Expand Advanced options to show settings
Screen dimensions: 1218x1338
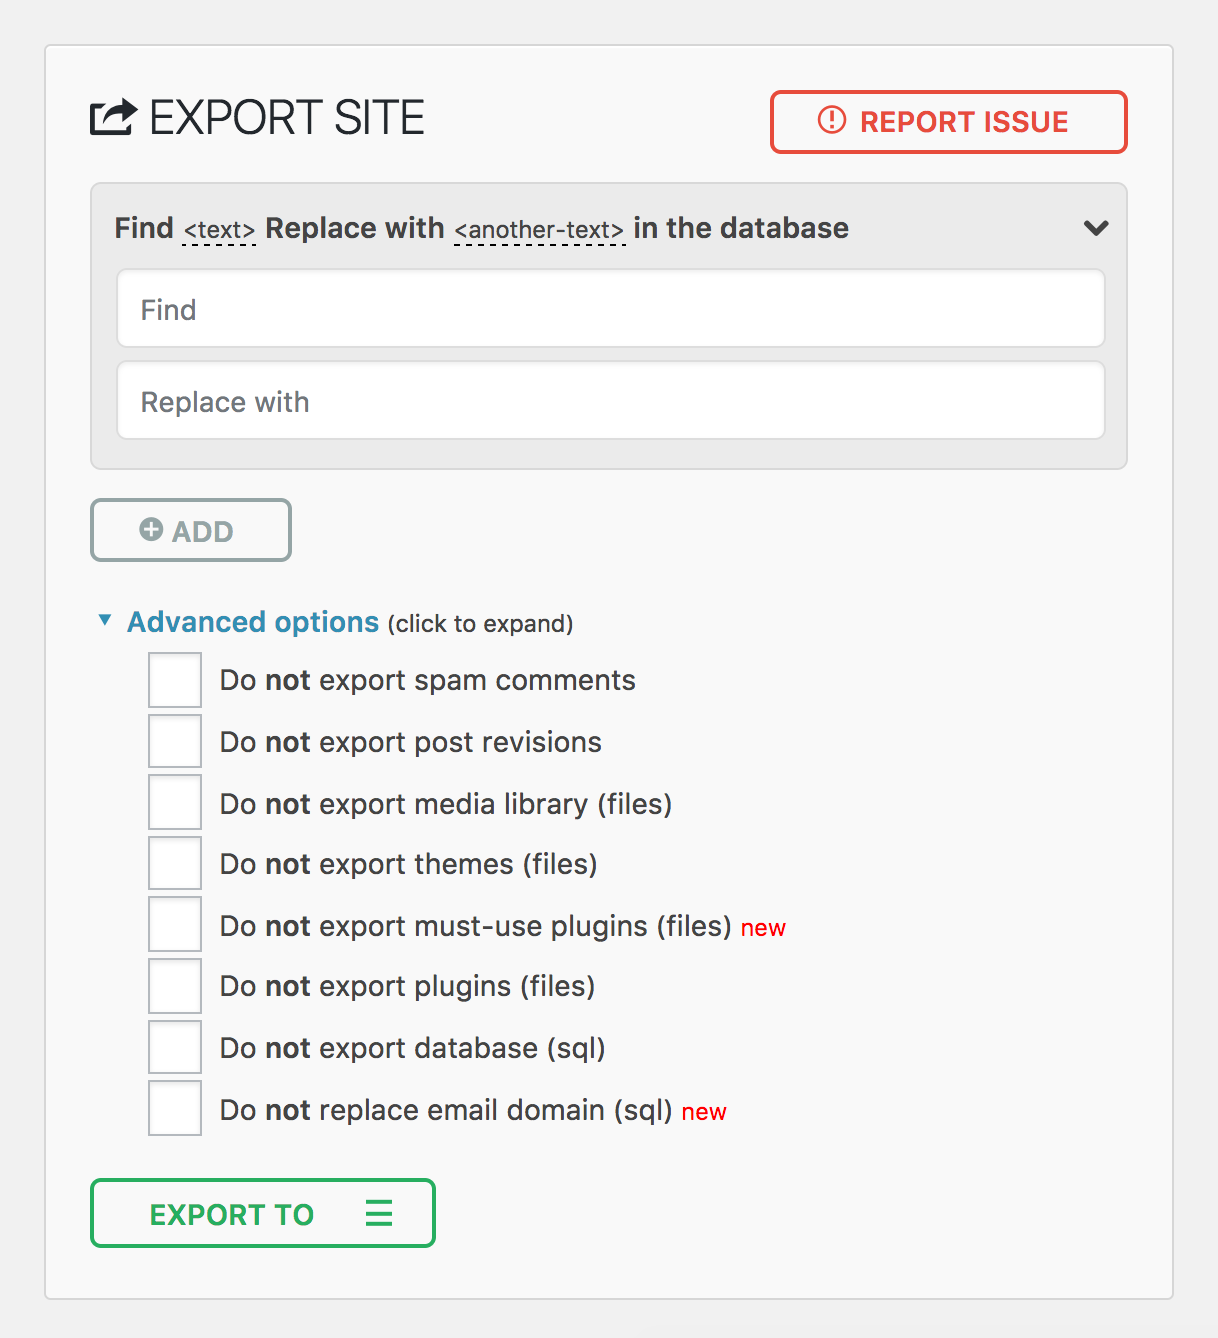(251, 621)
